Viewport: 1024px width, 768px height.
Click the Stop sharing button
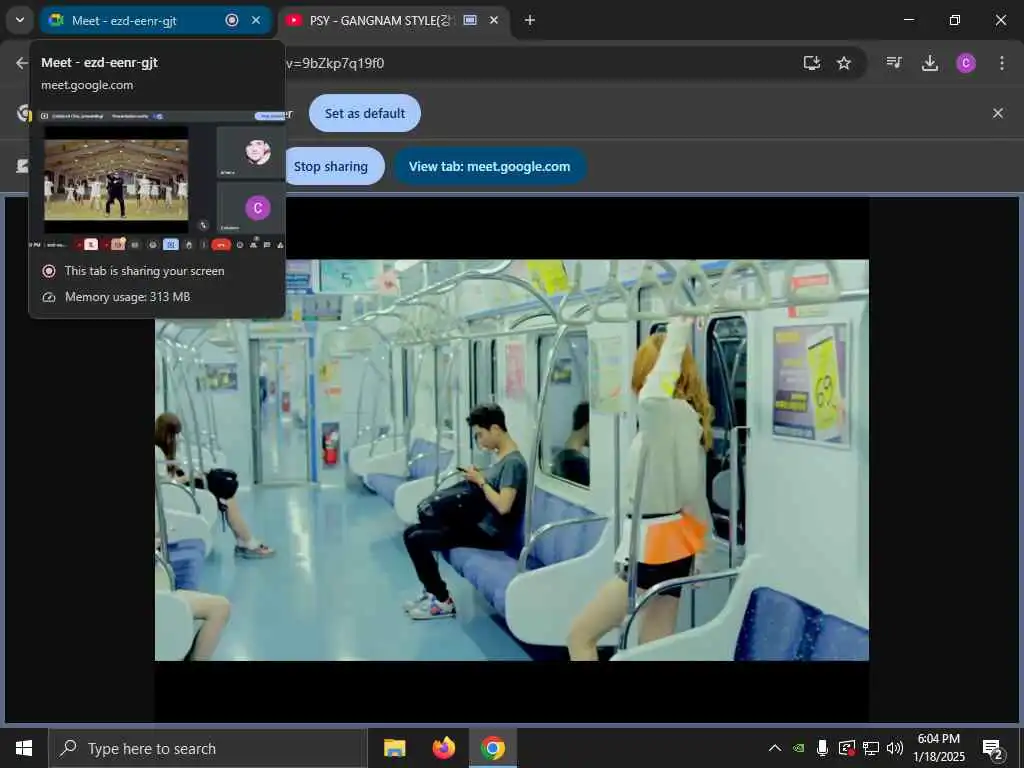(x=333, y=167)
